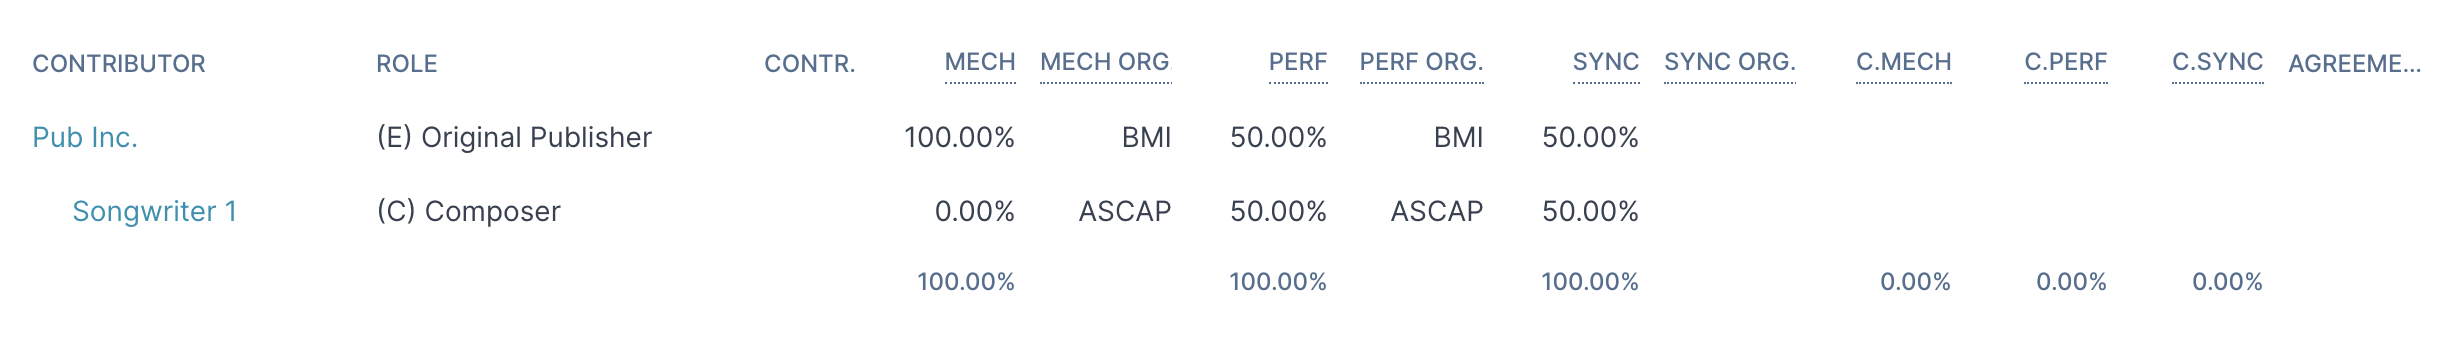This screenshot has width=2456, height=362.
Task: Click the C.SYNC column header
Action: tap(2218, 62)
